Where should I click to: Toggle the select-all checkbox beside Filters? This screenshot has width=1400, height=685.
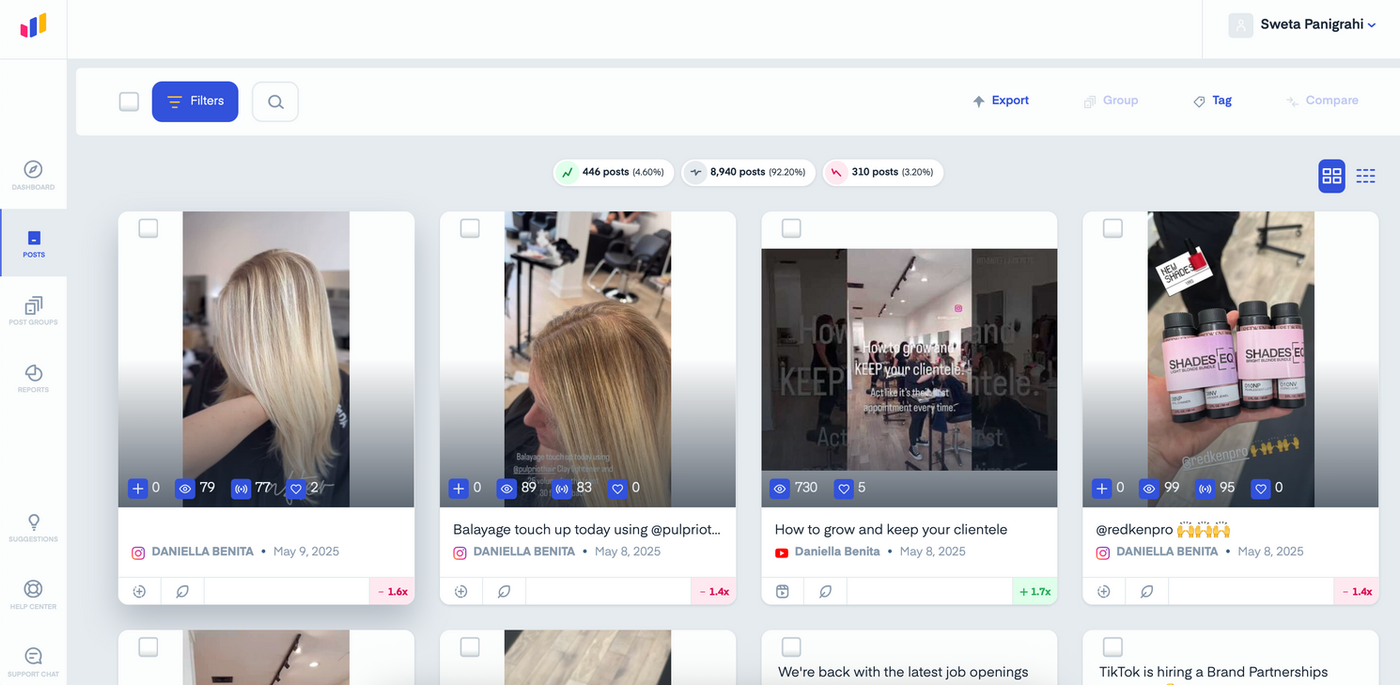129,101
